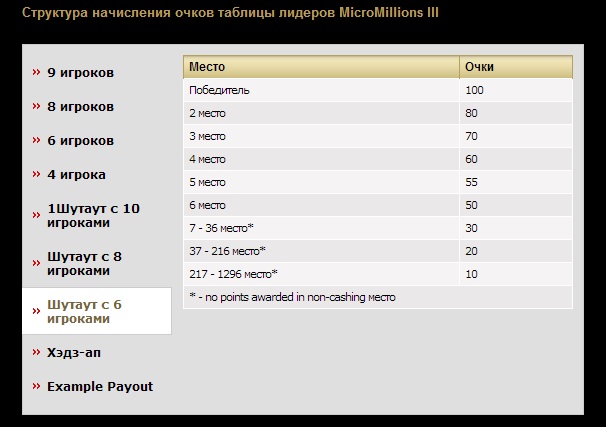Select the "6 место" cell
The width and height of the screenshot is (606, 427).
click(x=321, y=205)
